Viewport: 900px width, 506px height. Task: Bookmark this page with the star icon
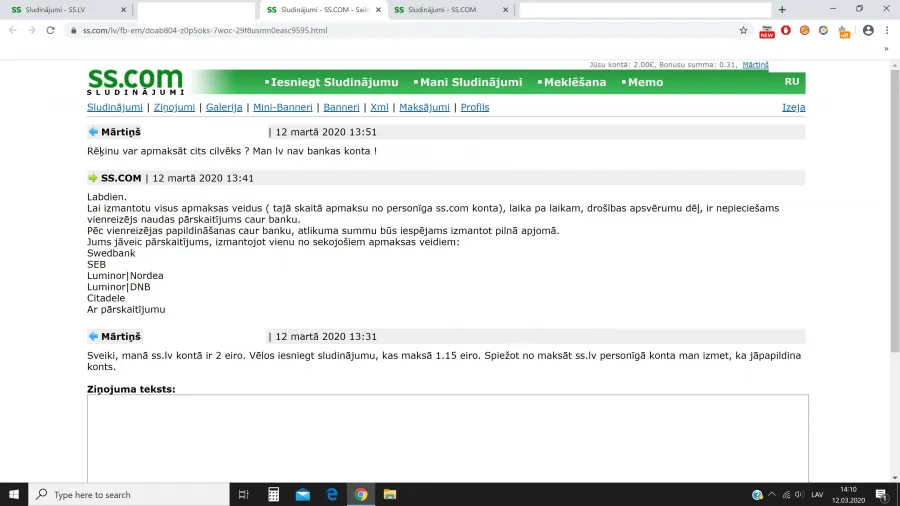(743, 30)
